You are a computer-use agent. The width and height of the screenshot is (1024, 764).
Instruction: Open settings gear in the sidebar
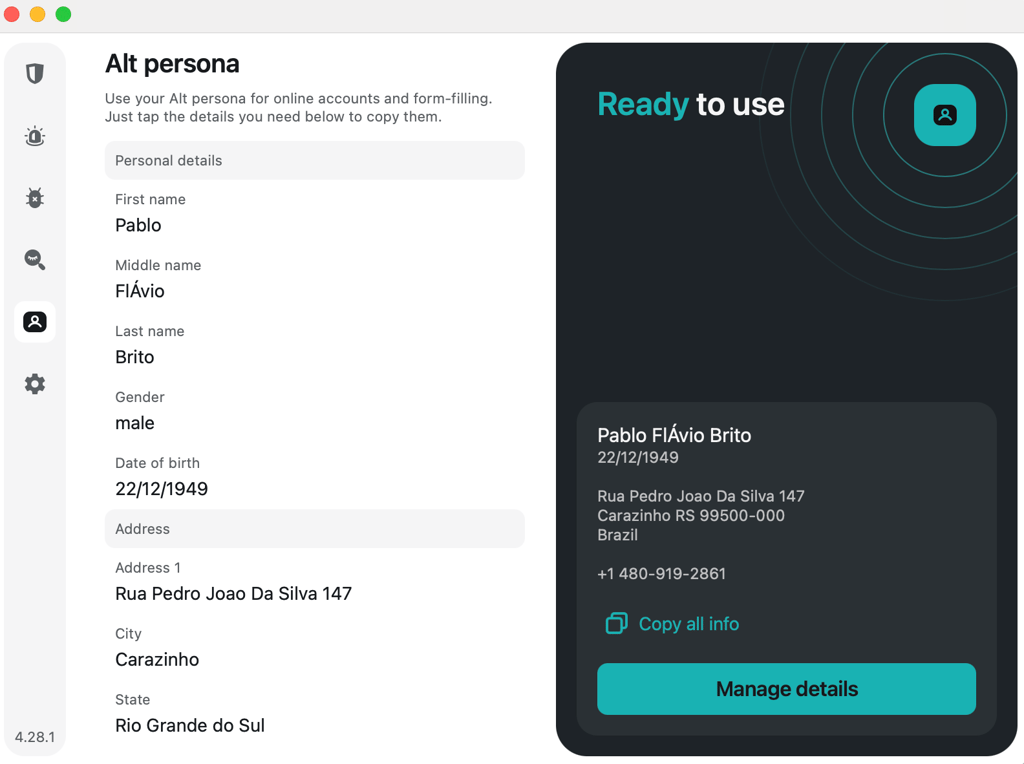click(35, 384)
